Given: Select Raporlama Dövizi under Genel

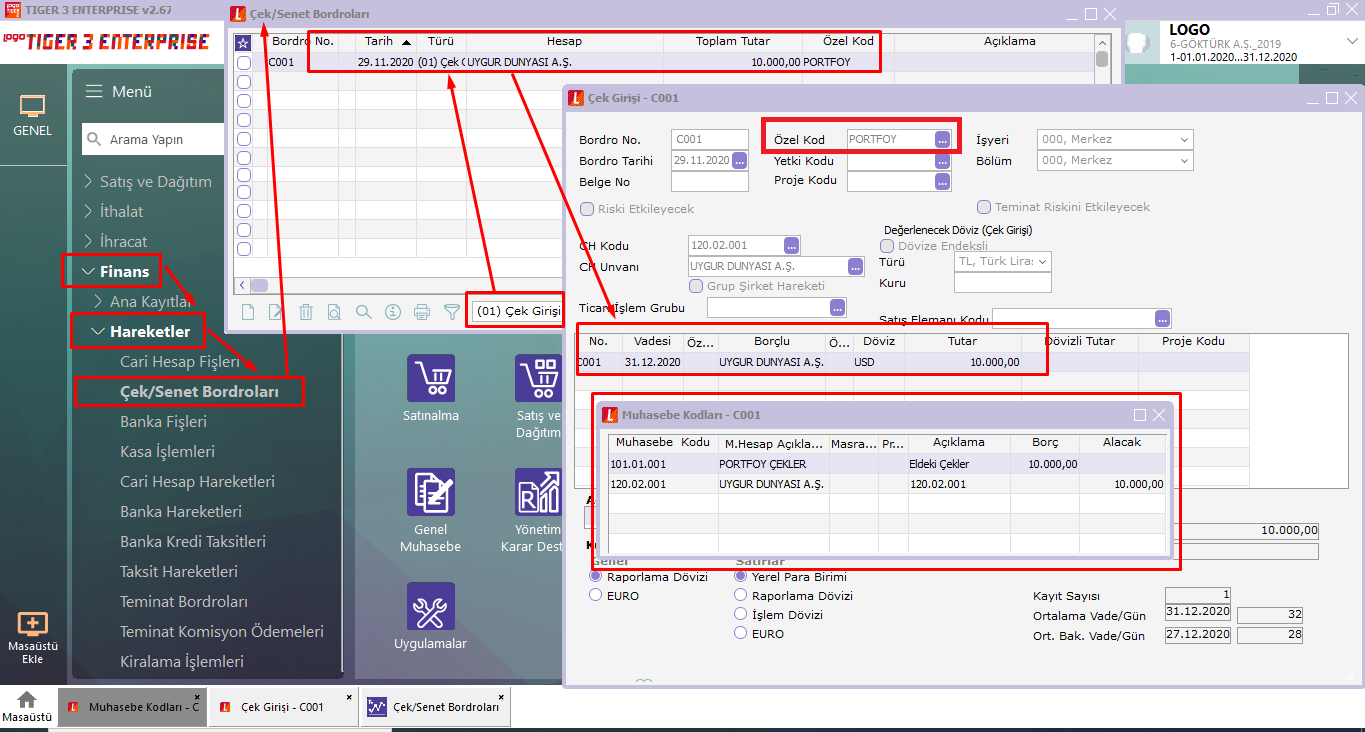Looking at the screenshot, I should [x=596, y=577].
